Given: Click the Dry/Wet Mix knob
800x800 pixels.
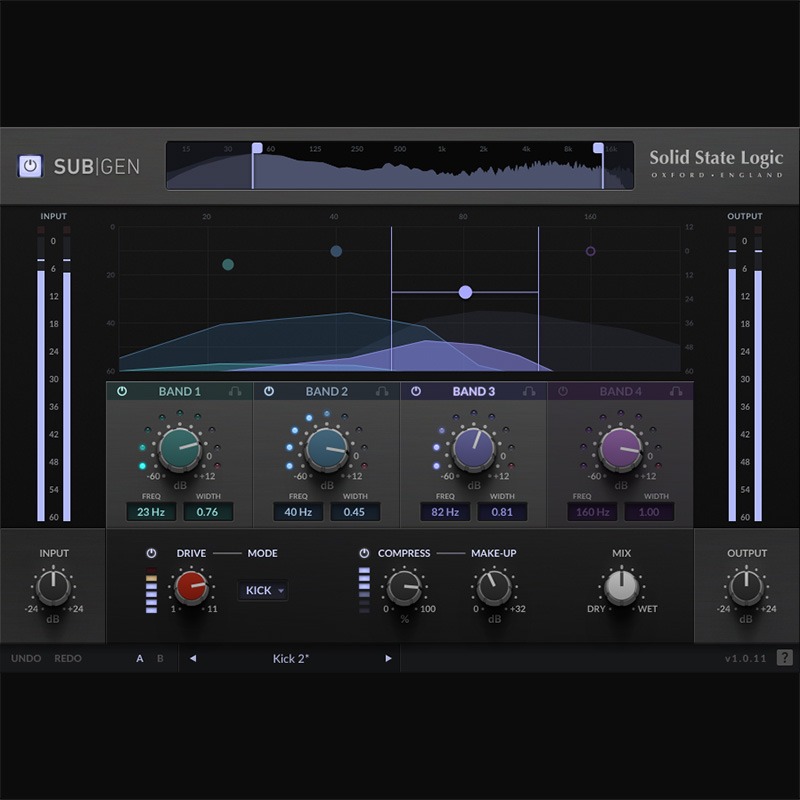Looking at the screenshot, I should [621, 587].
